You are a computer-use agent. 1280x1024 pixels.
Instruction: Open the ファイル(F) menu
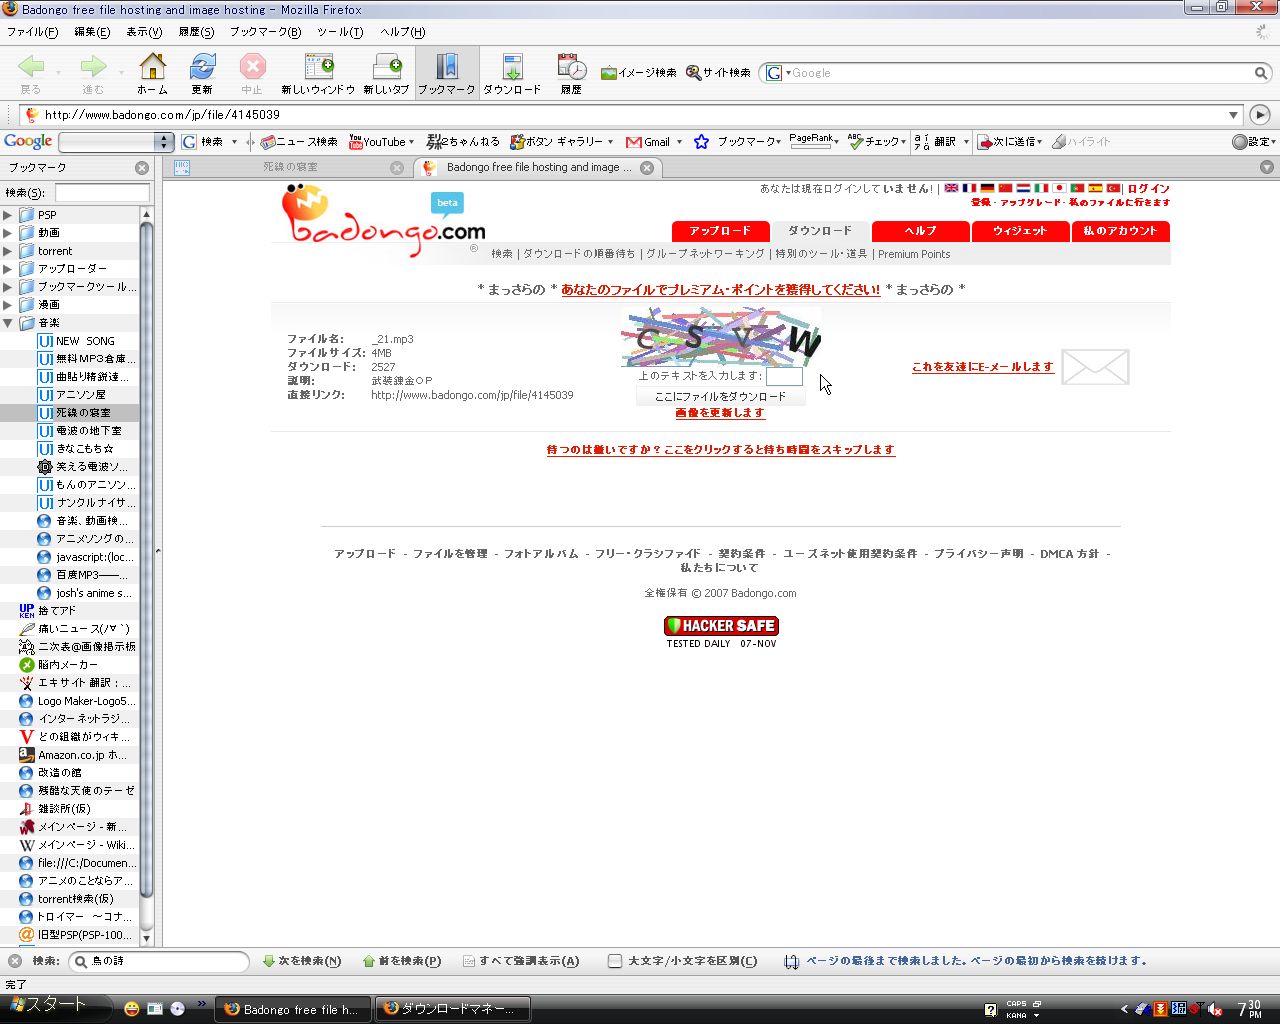coord(32,32)
